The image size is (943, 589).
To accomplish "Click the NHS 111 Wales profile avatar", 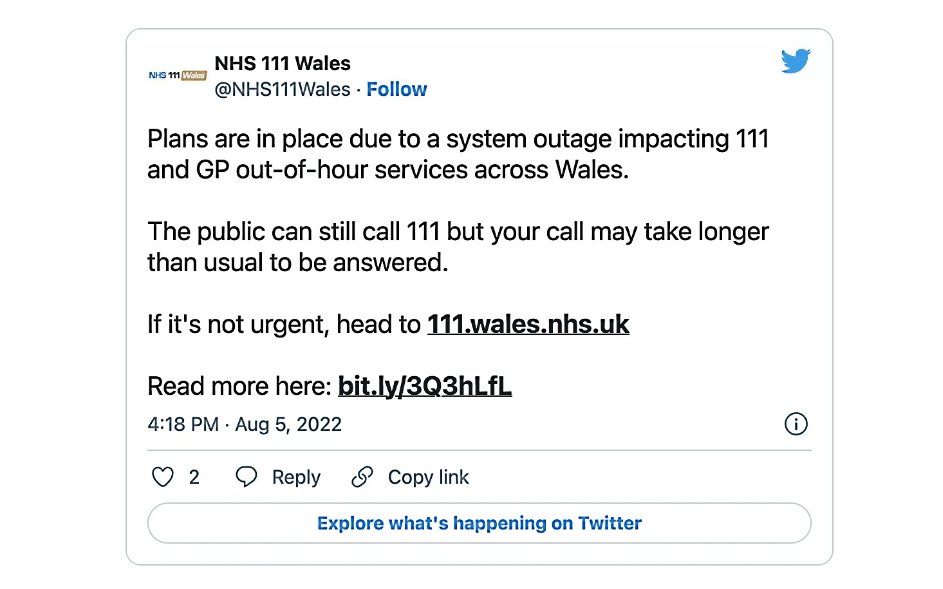I will point(177,76).
